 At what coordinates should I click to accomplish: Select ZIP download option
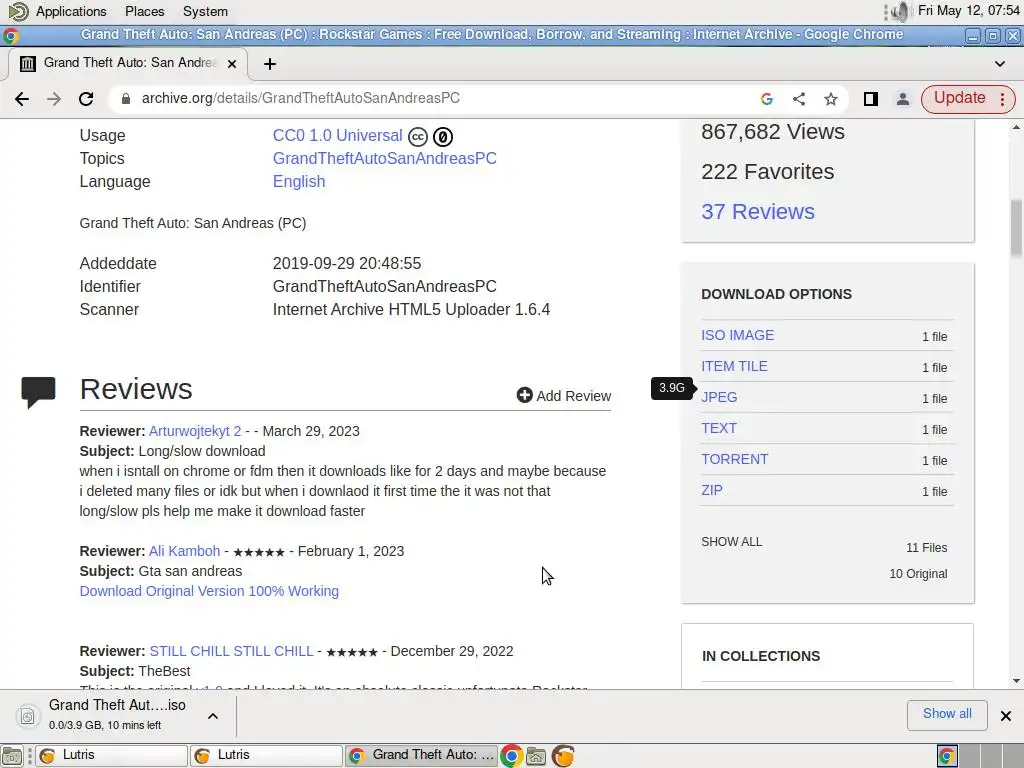pos(712,490)
